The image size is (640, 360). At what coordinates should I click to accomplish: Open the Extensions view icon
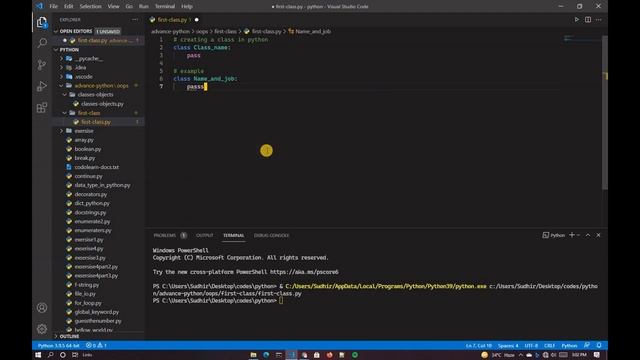(42, 108)
